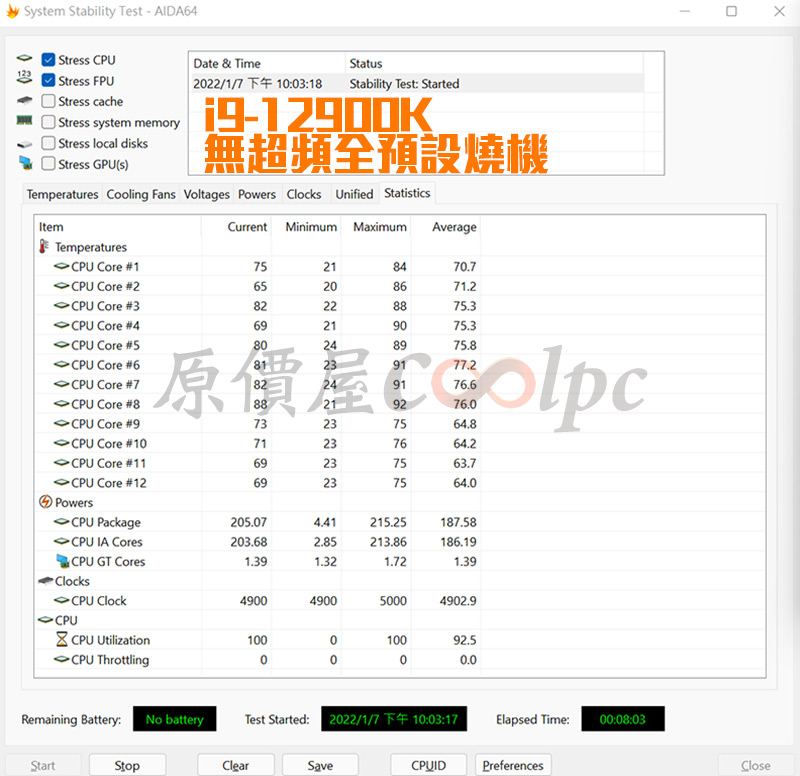
Task: Click the No battery status readout
Action: 174,719
